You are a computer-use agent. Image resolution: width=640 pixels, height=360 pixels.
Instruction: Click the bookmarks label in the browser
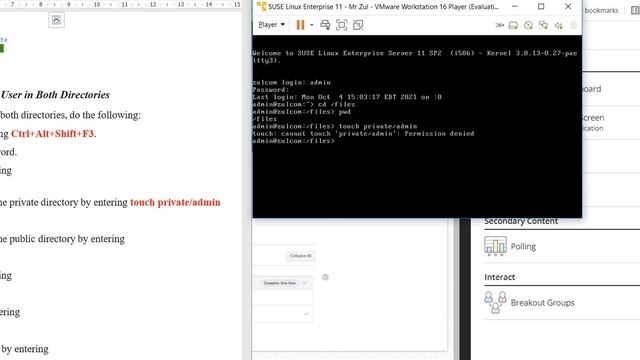tap(601, 10)
